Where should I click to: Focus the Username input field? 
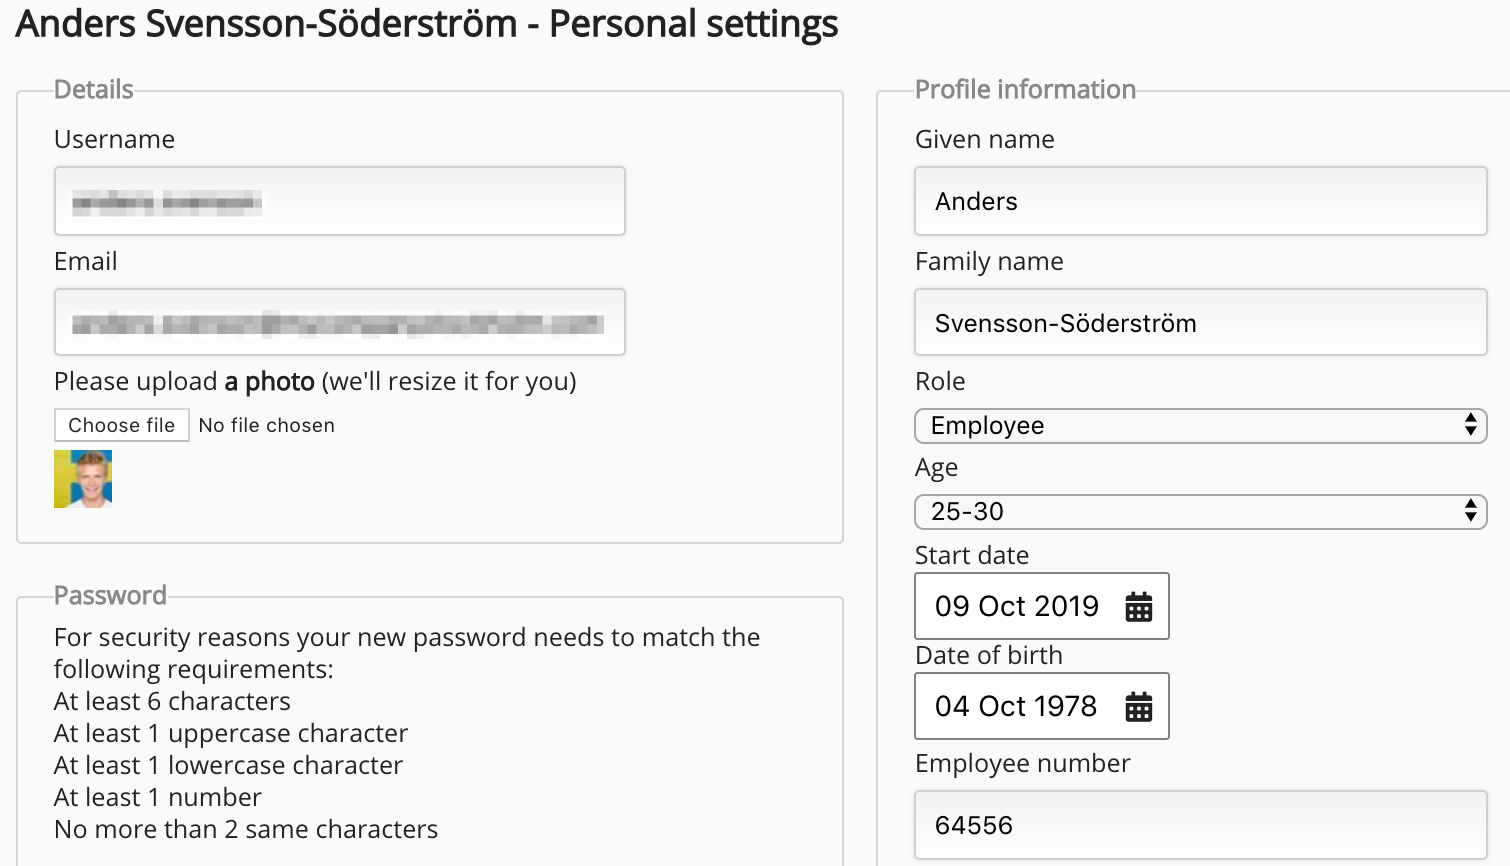tap(340, 202)
